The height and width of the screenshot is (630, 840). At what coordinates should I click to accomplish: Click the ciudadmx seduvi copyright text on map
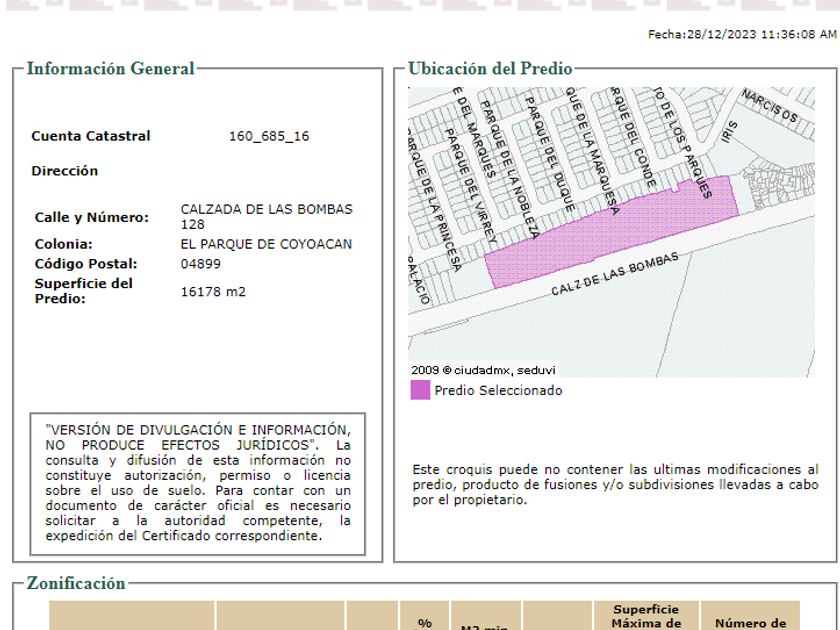tap(483, 369)
